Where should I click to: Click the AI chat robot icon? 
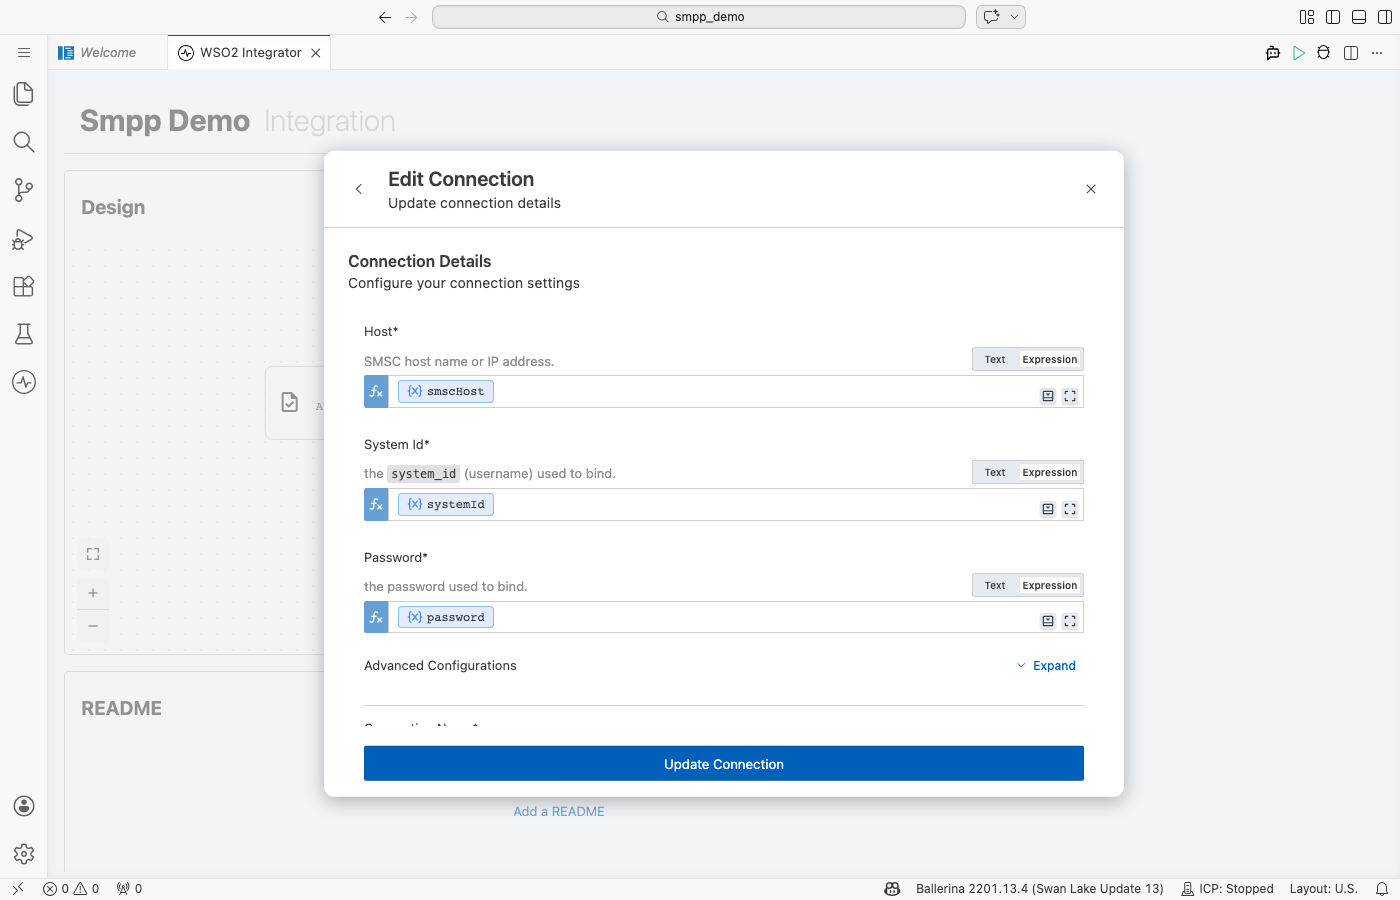pos(1273,53)
